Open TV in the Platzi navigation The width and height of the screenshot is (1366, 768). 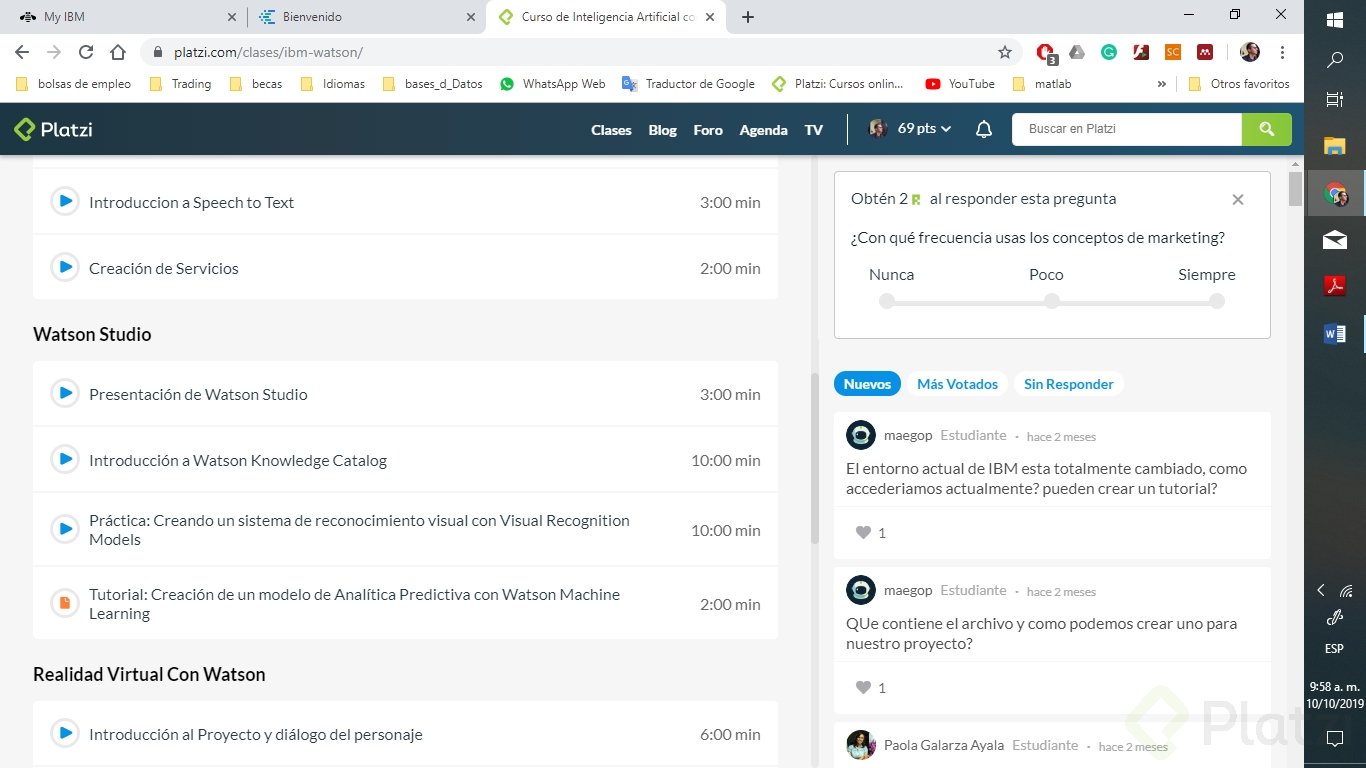point(814,130)
